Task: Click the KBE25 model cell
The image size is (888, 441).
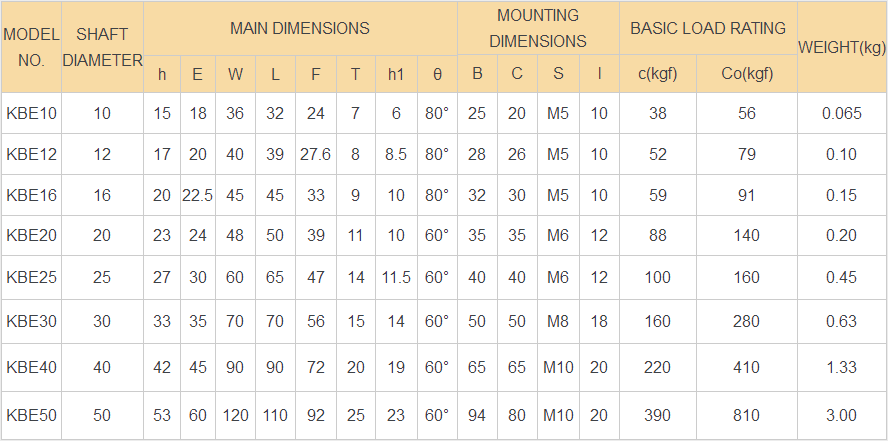Action: (x=32, y=277)
